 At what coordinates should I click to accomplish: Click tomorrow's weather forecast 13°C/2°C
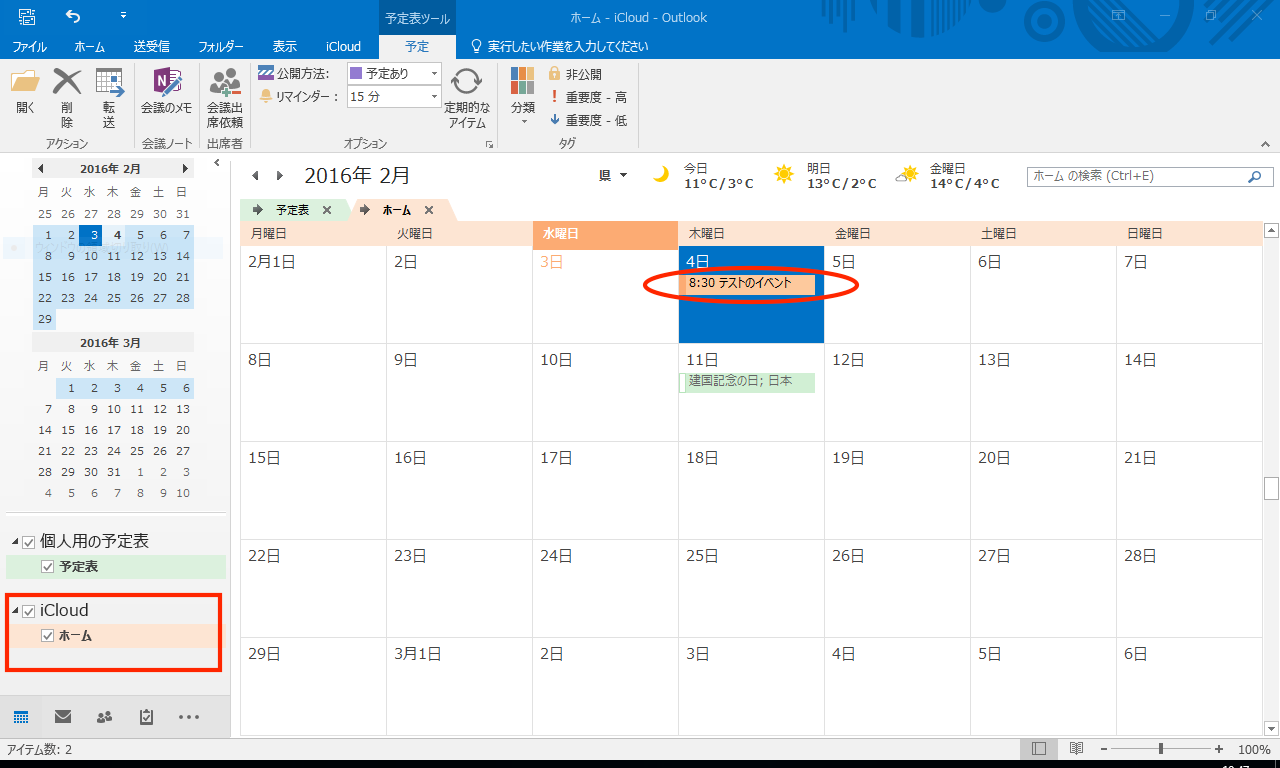coord(826,176)
